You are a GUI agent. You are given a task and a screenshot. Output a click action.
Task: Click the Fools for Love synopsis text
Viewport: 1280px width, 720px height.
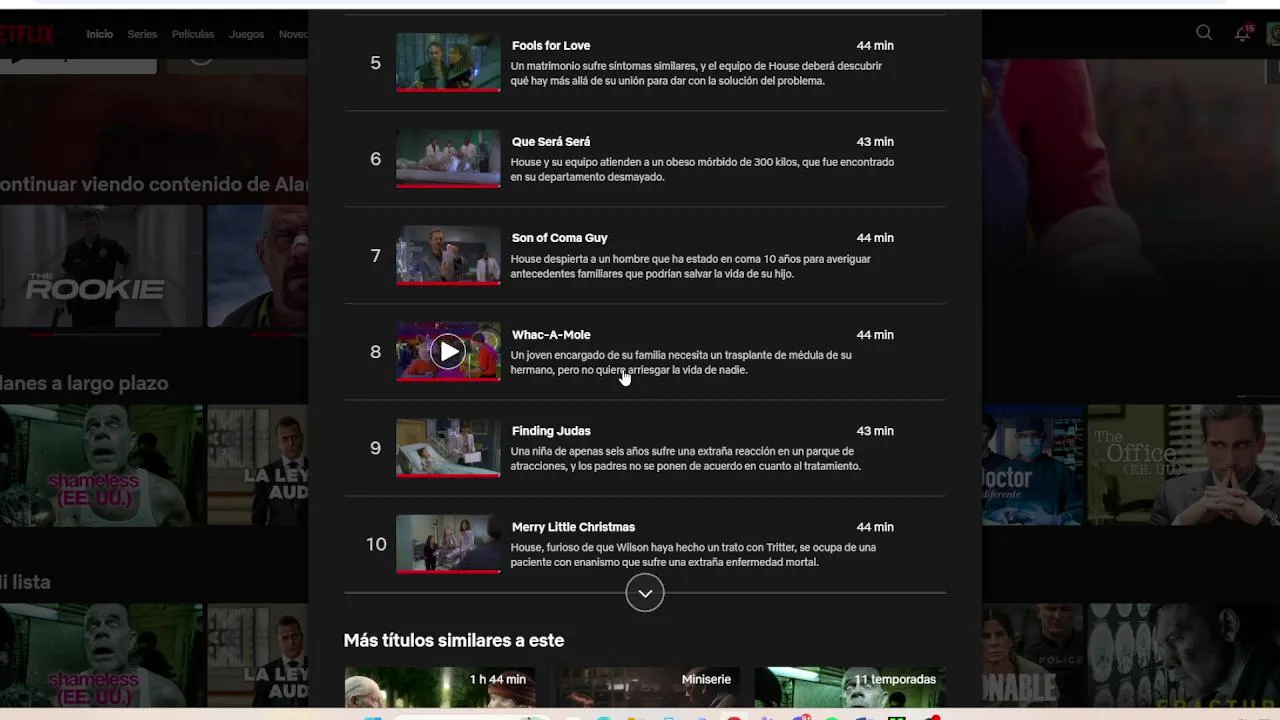(696, 74)
